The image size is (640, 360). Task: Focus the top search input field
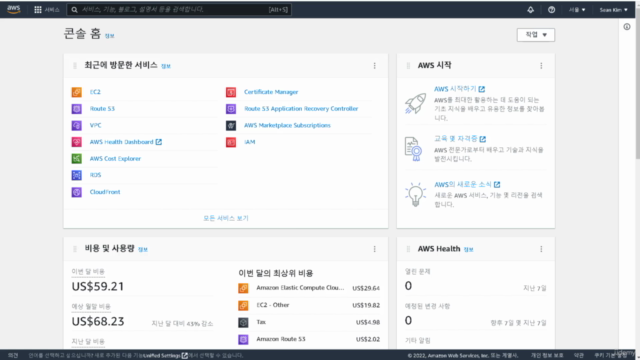[179, 9]
